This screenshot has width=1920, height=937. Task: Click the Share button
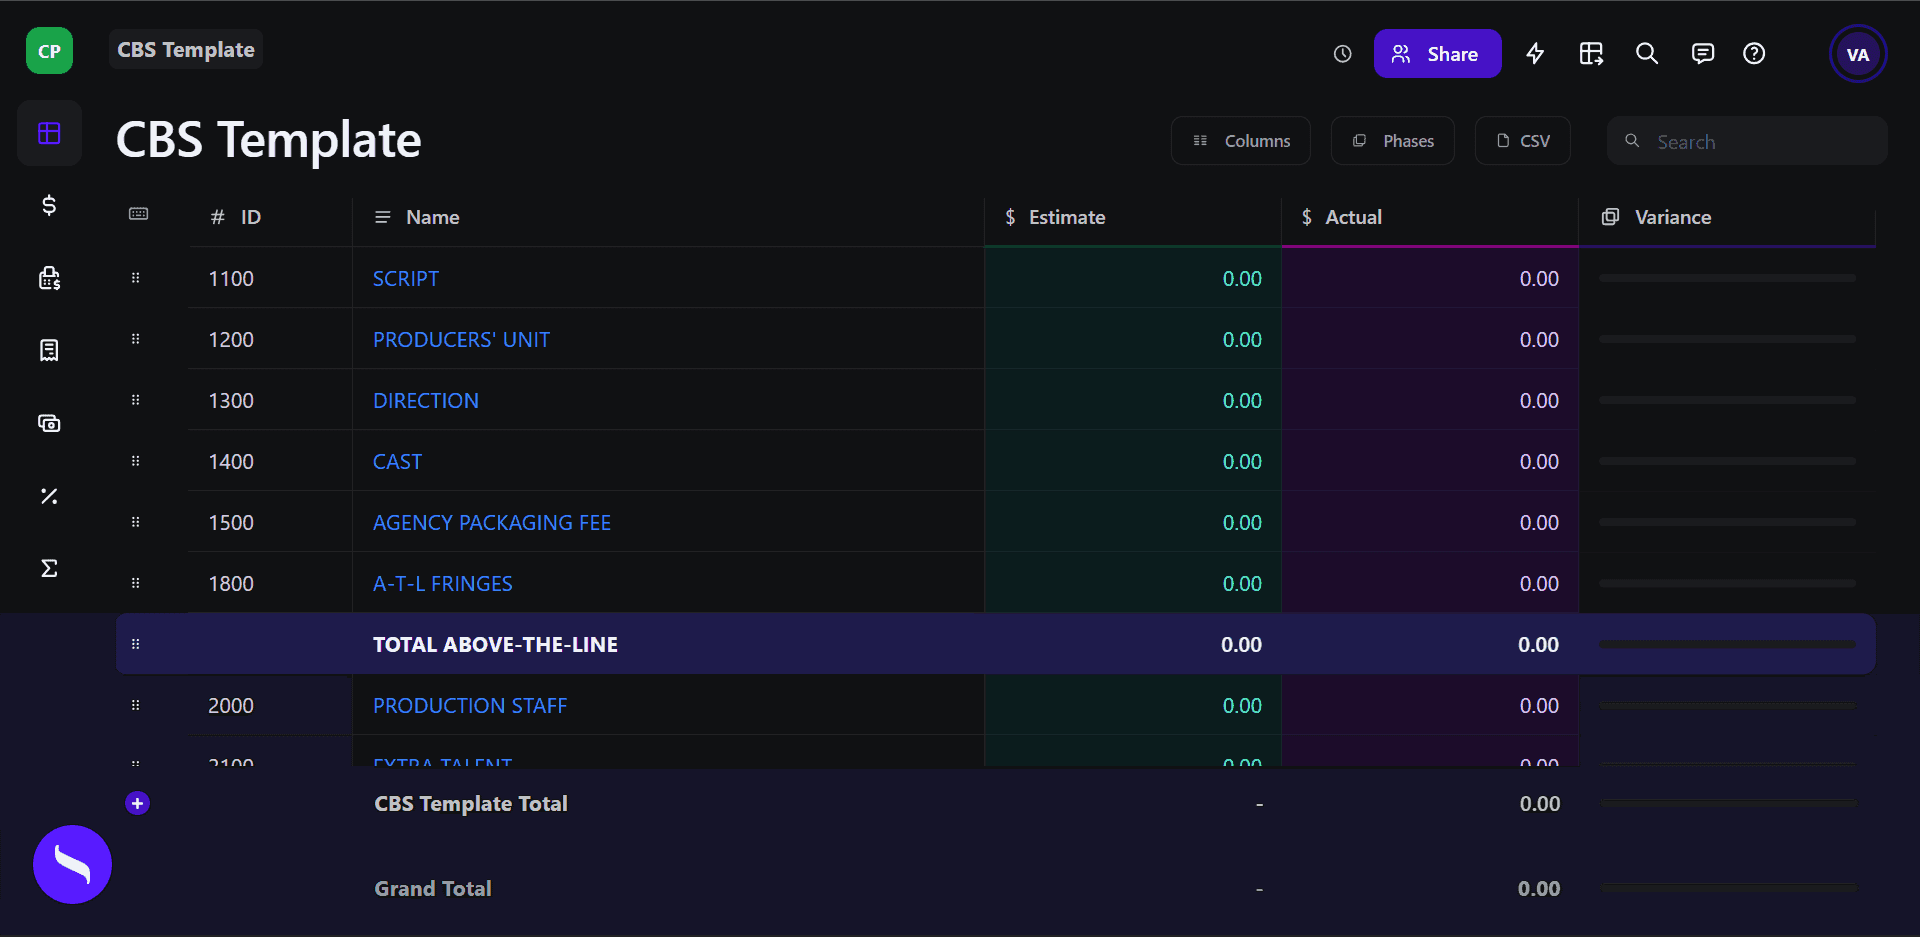coord(1437,54)
